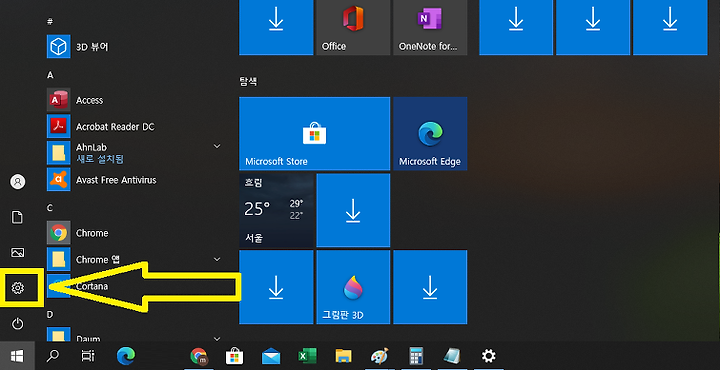Click the letter A section header
This screenshot has width=720, height=370.
click(x=50, y=75)
